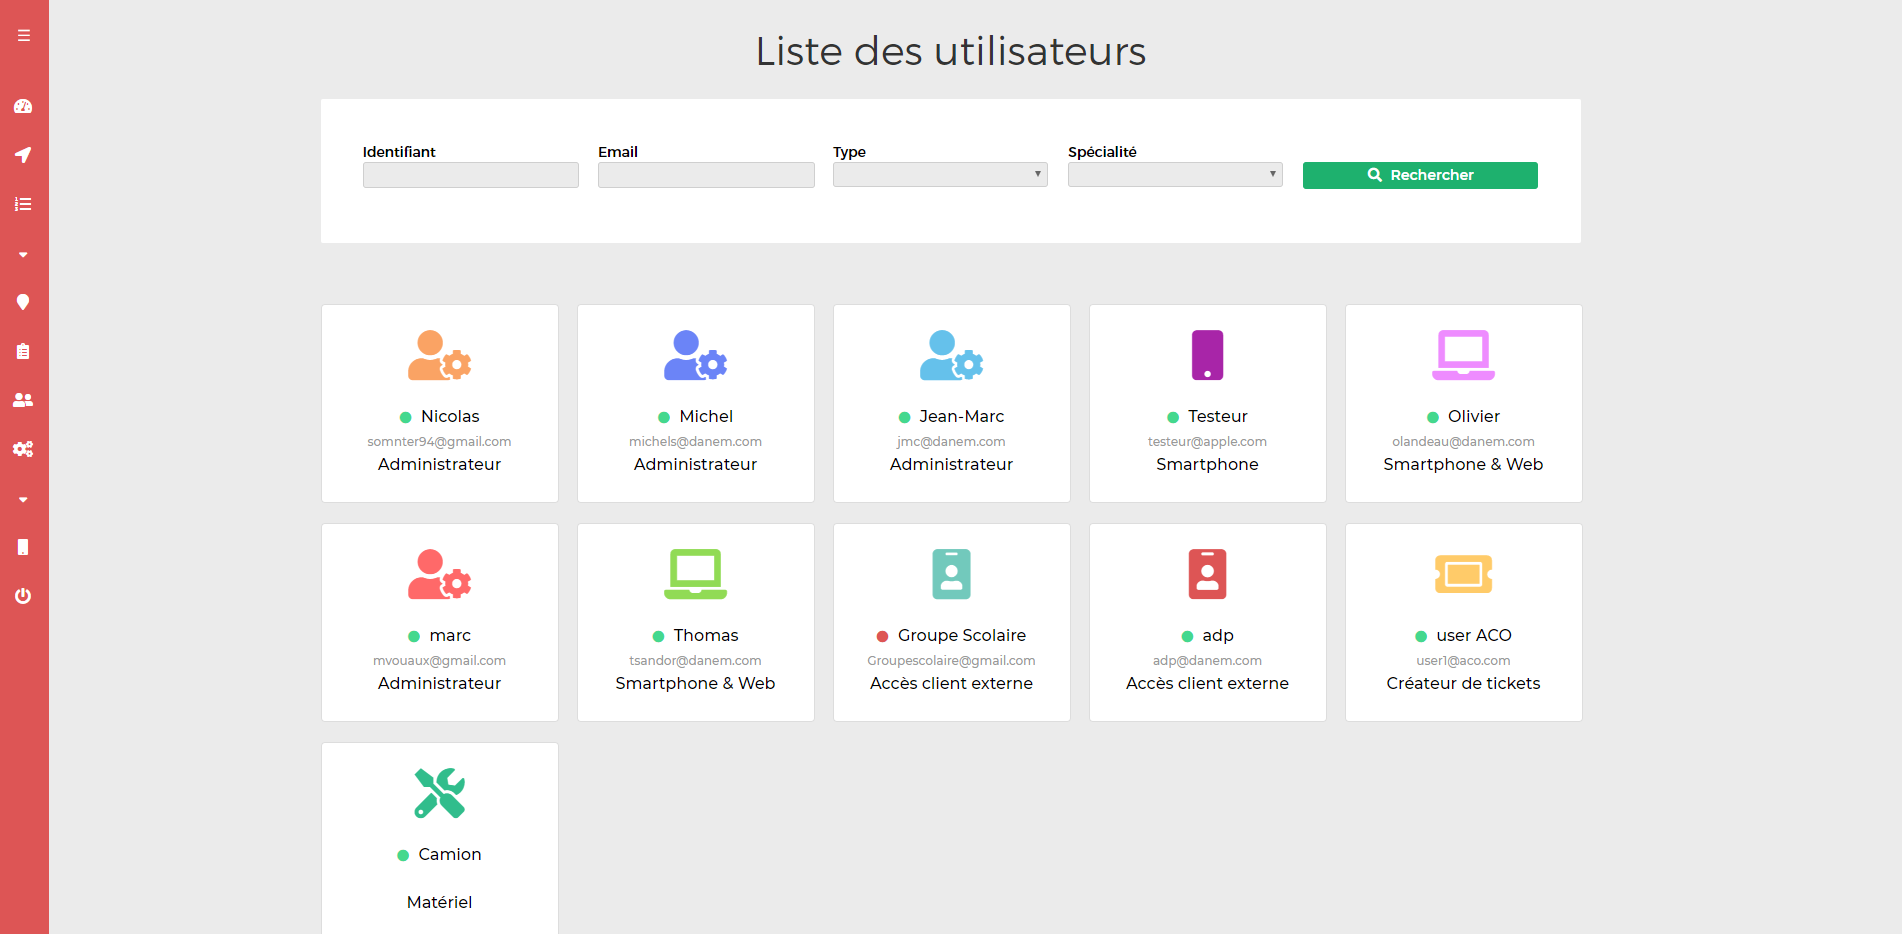Open Nicolas administrator user card
The image size is (1902, 934).
click(x=440, y=403)
